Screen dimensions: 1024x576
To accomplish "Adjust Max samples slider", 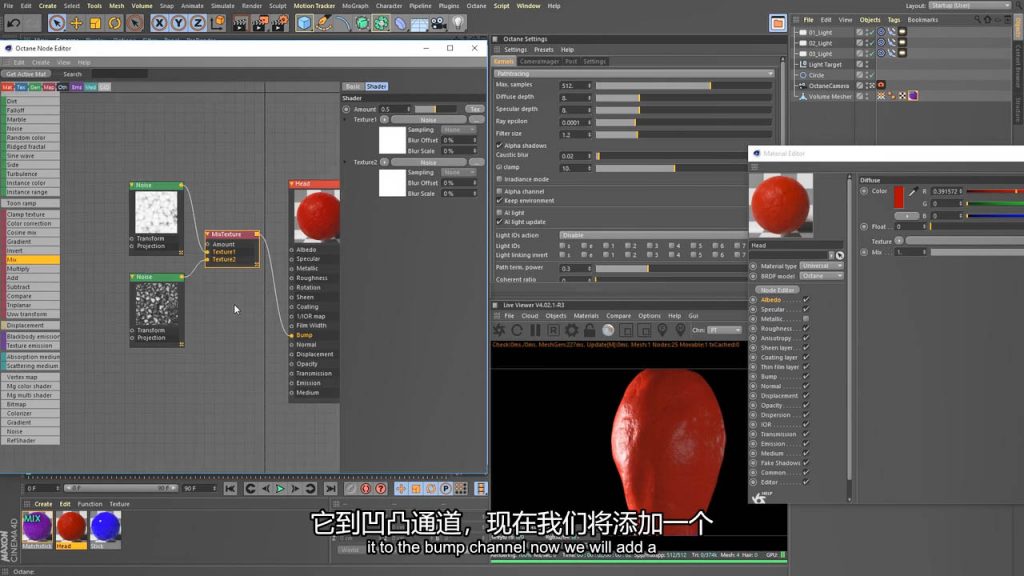I will coord(684,86).
